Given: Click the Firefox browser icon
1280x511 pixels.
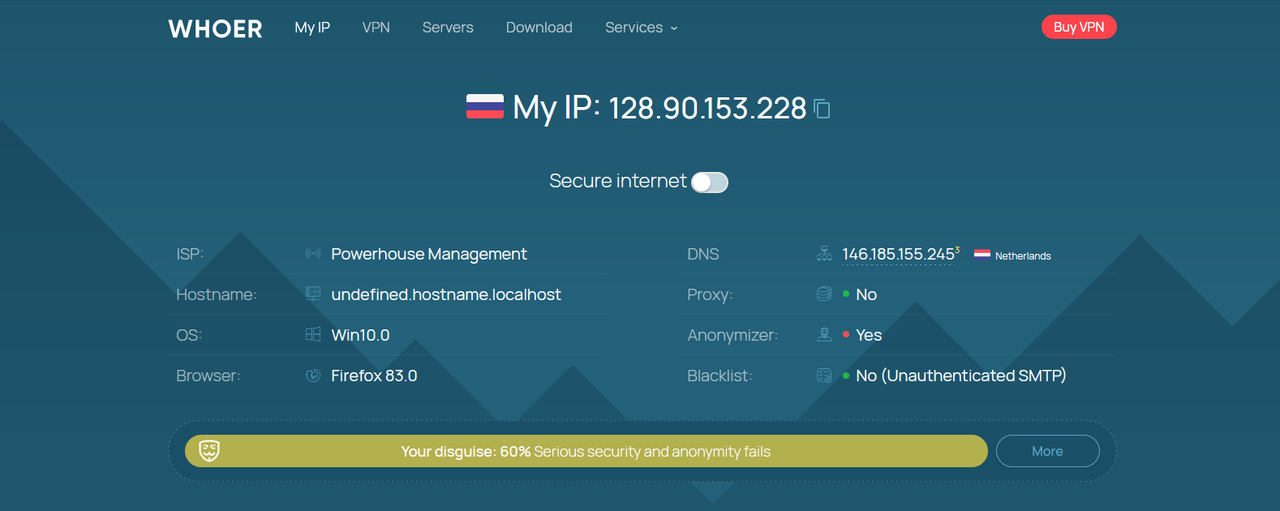Looking at the screenshot, I should point(313,376).
